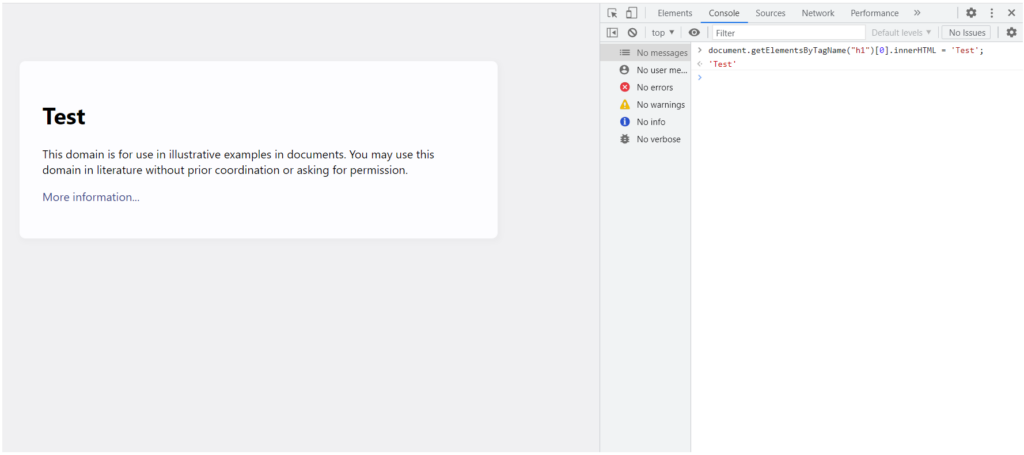The width and height of the screenshot is (1024, 455).
Task: Click the yellow warning triangle icon
Action: click(624, 104)
